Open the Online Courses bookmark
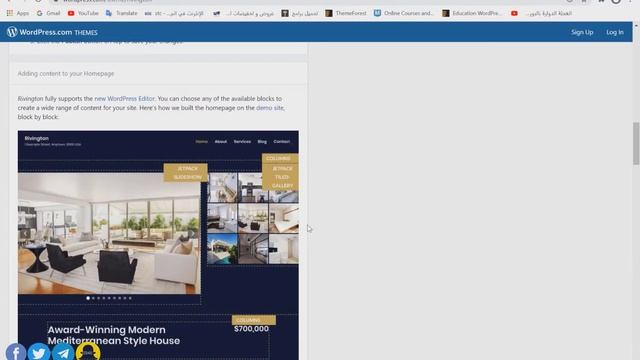 pyautogui.click(x=403, y=13)
